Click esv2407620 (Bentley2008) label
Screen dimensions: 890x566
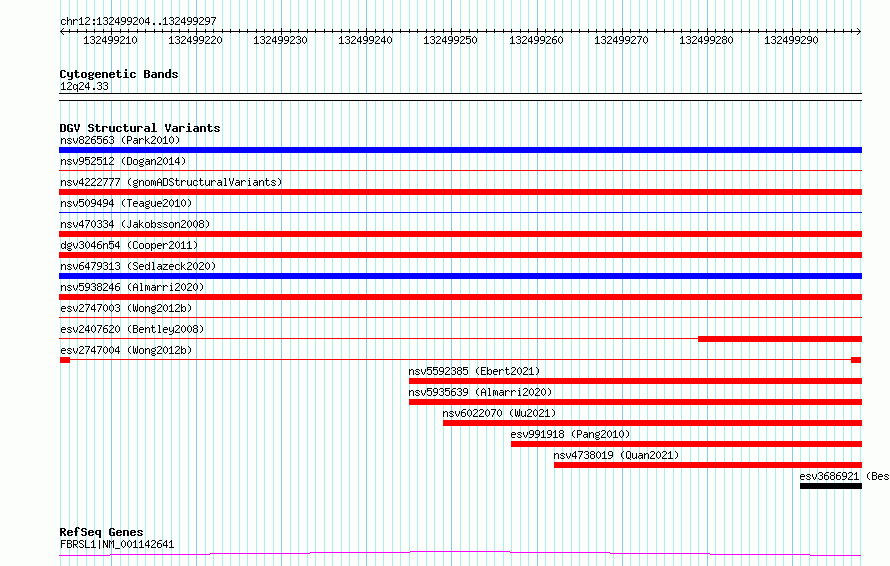[132, 329]
